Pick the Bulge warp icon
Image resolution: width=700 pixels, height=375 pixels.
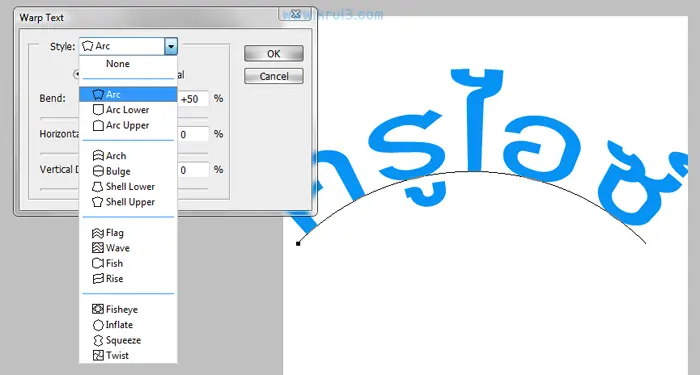point(98,171)
